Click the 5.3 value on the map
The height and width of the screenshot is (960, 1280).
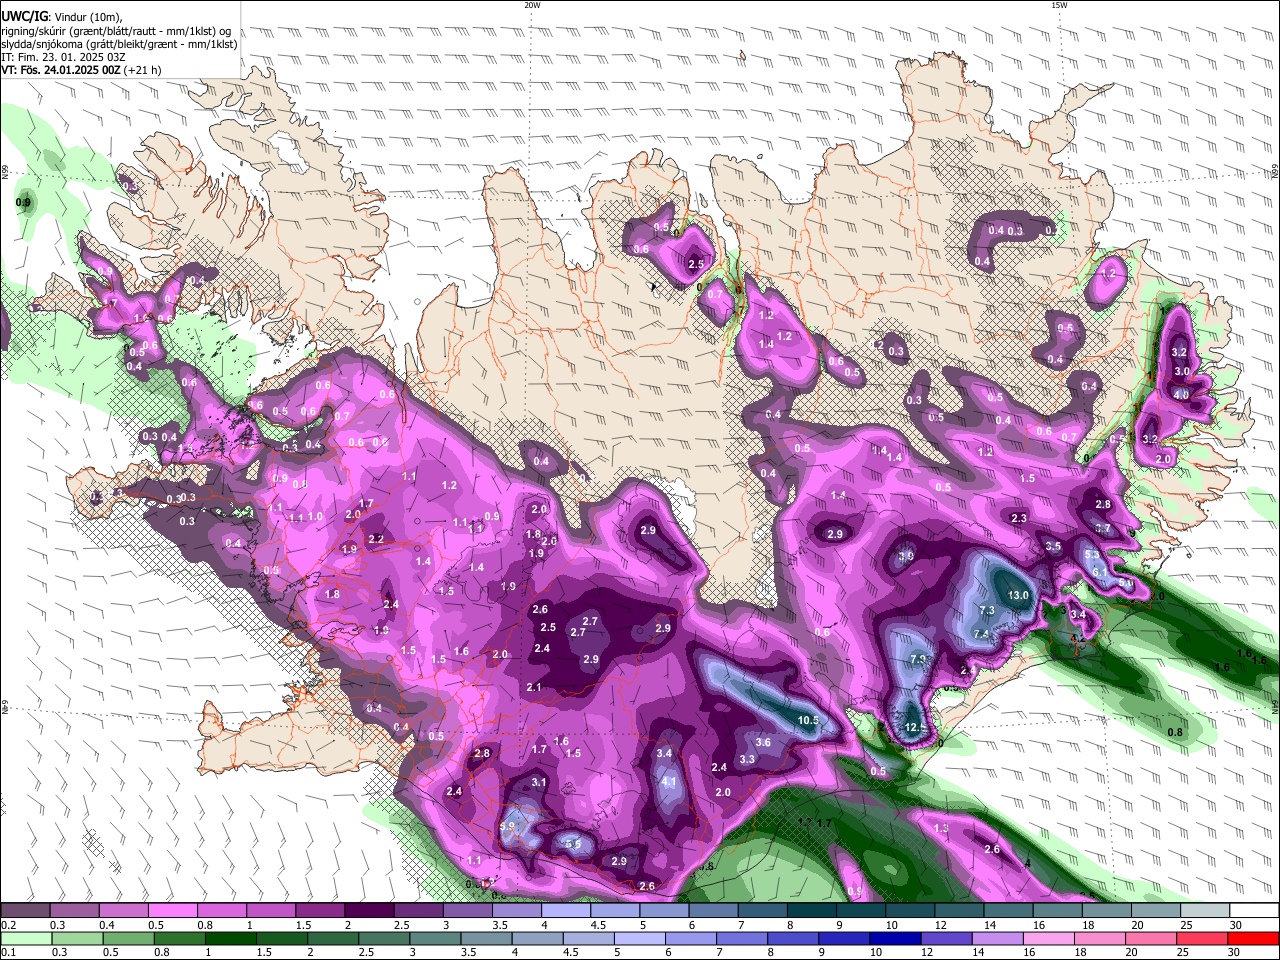coord(1092,554)
